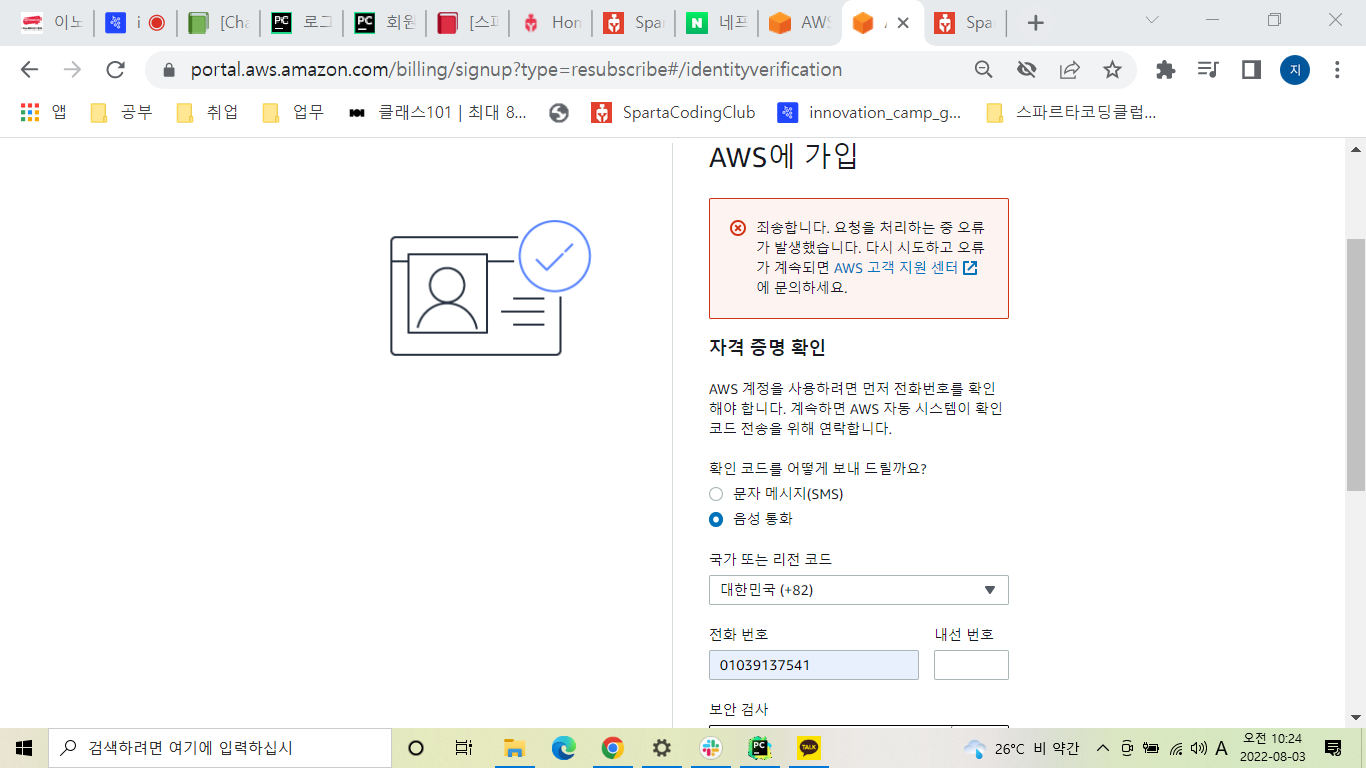The width and height of the screenshot is (1366, 768).
Task: Go back with the browser back arrow
Action: click(x=29, y=69)
